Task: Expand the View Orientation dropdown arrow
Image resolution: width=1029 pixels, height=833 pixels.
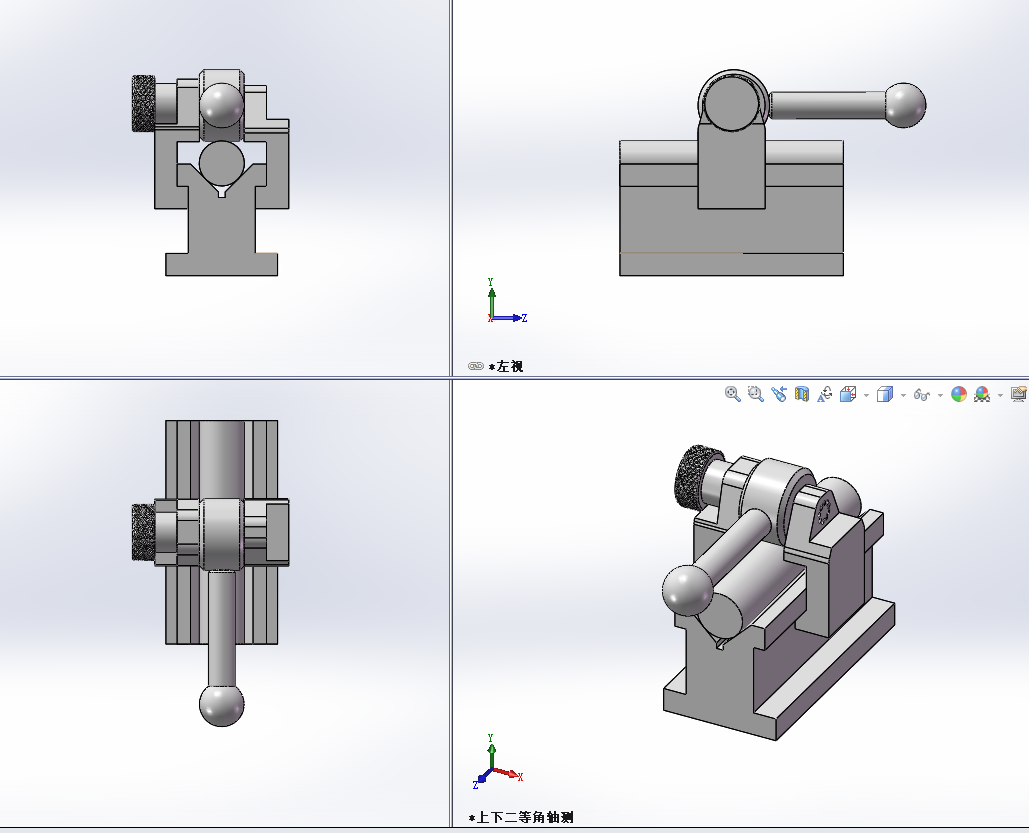Action: click(x=866, y=395)
